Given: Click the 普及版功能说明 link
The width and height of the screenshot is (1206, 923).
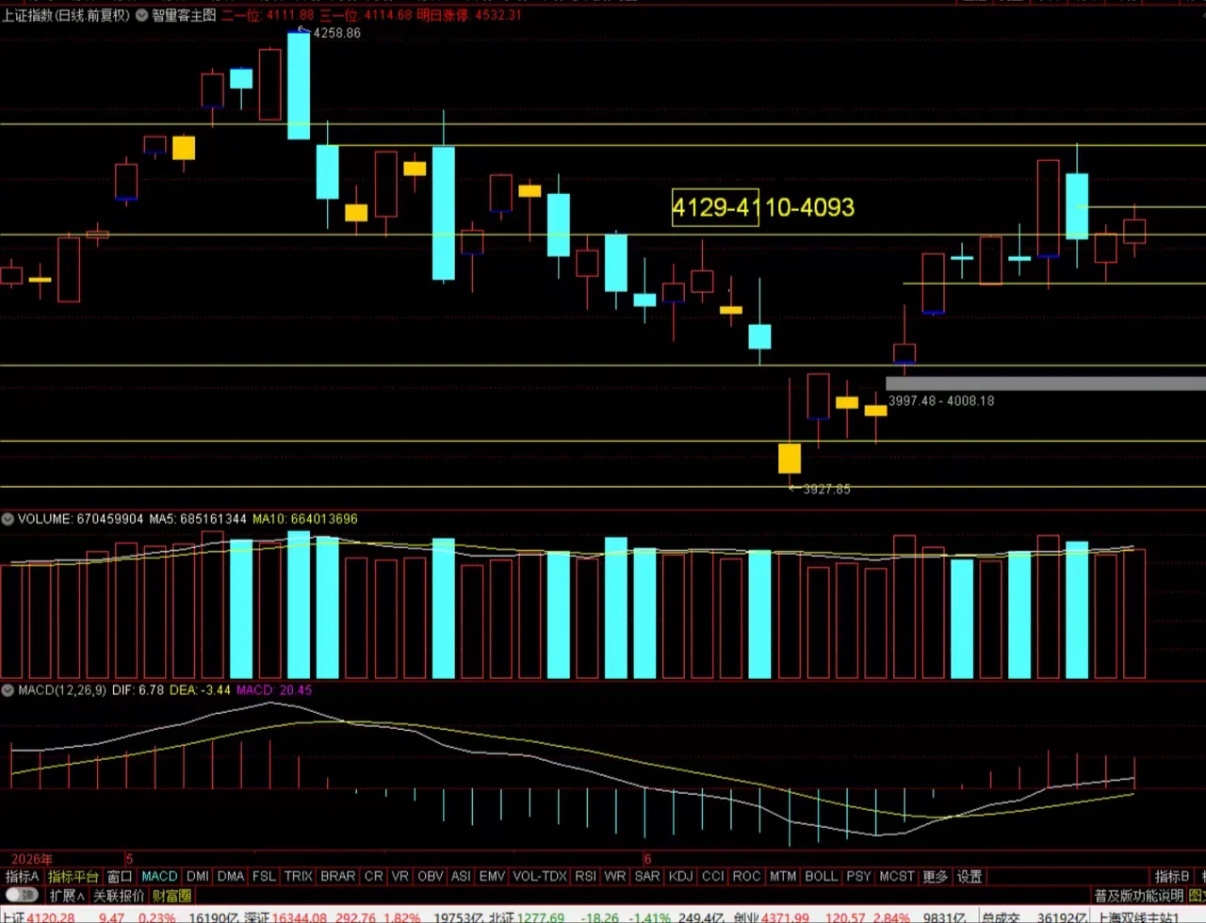Looking at the screenshot, I should coord(1138,895).
